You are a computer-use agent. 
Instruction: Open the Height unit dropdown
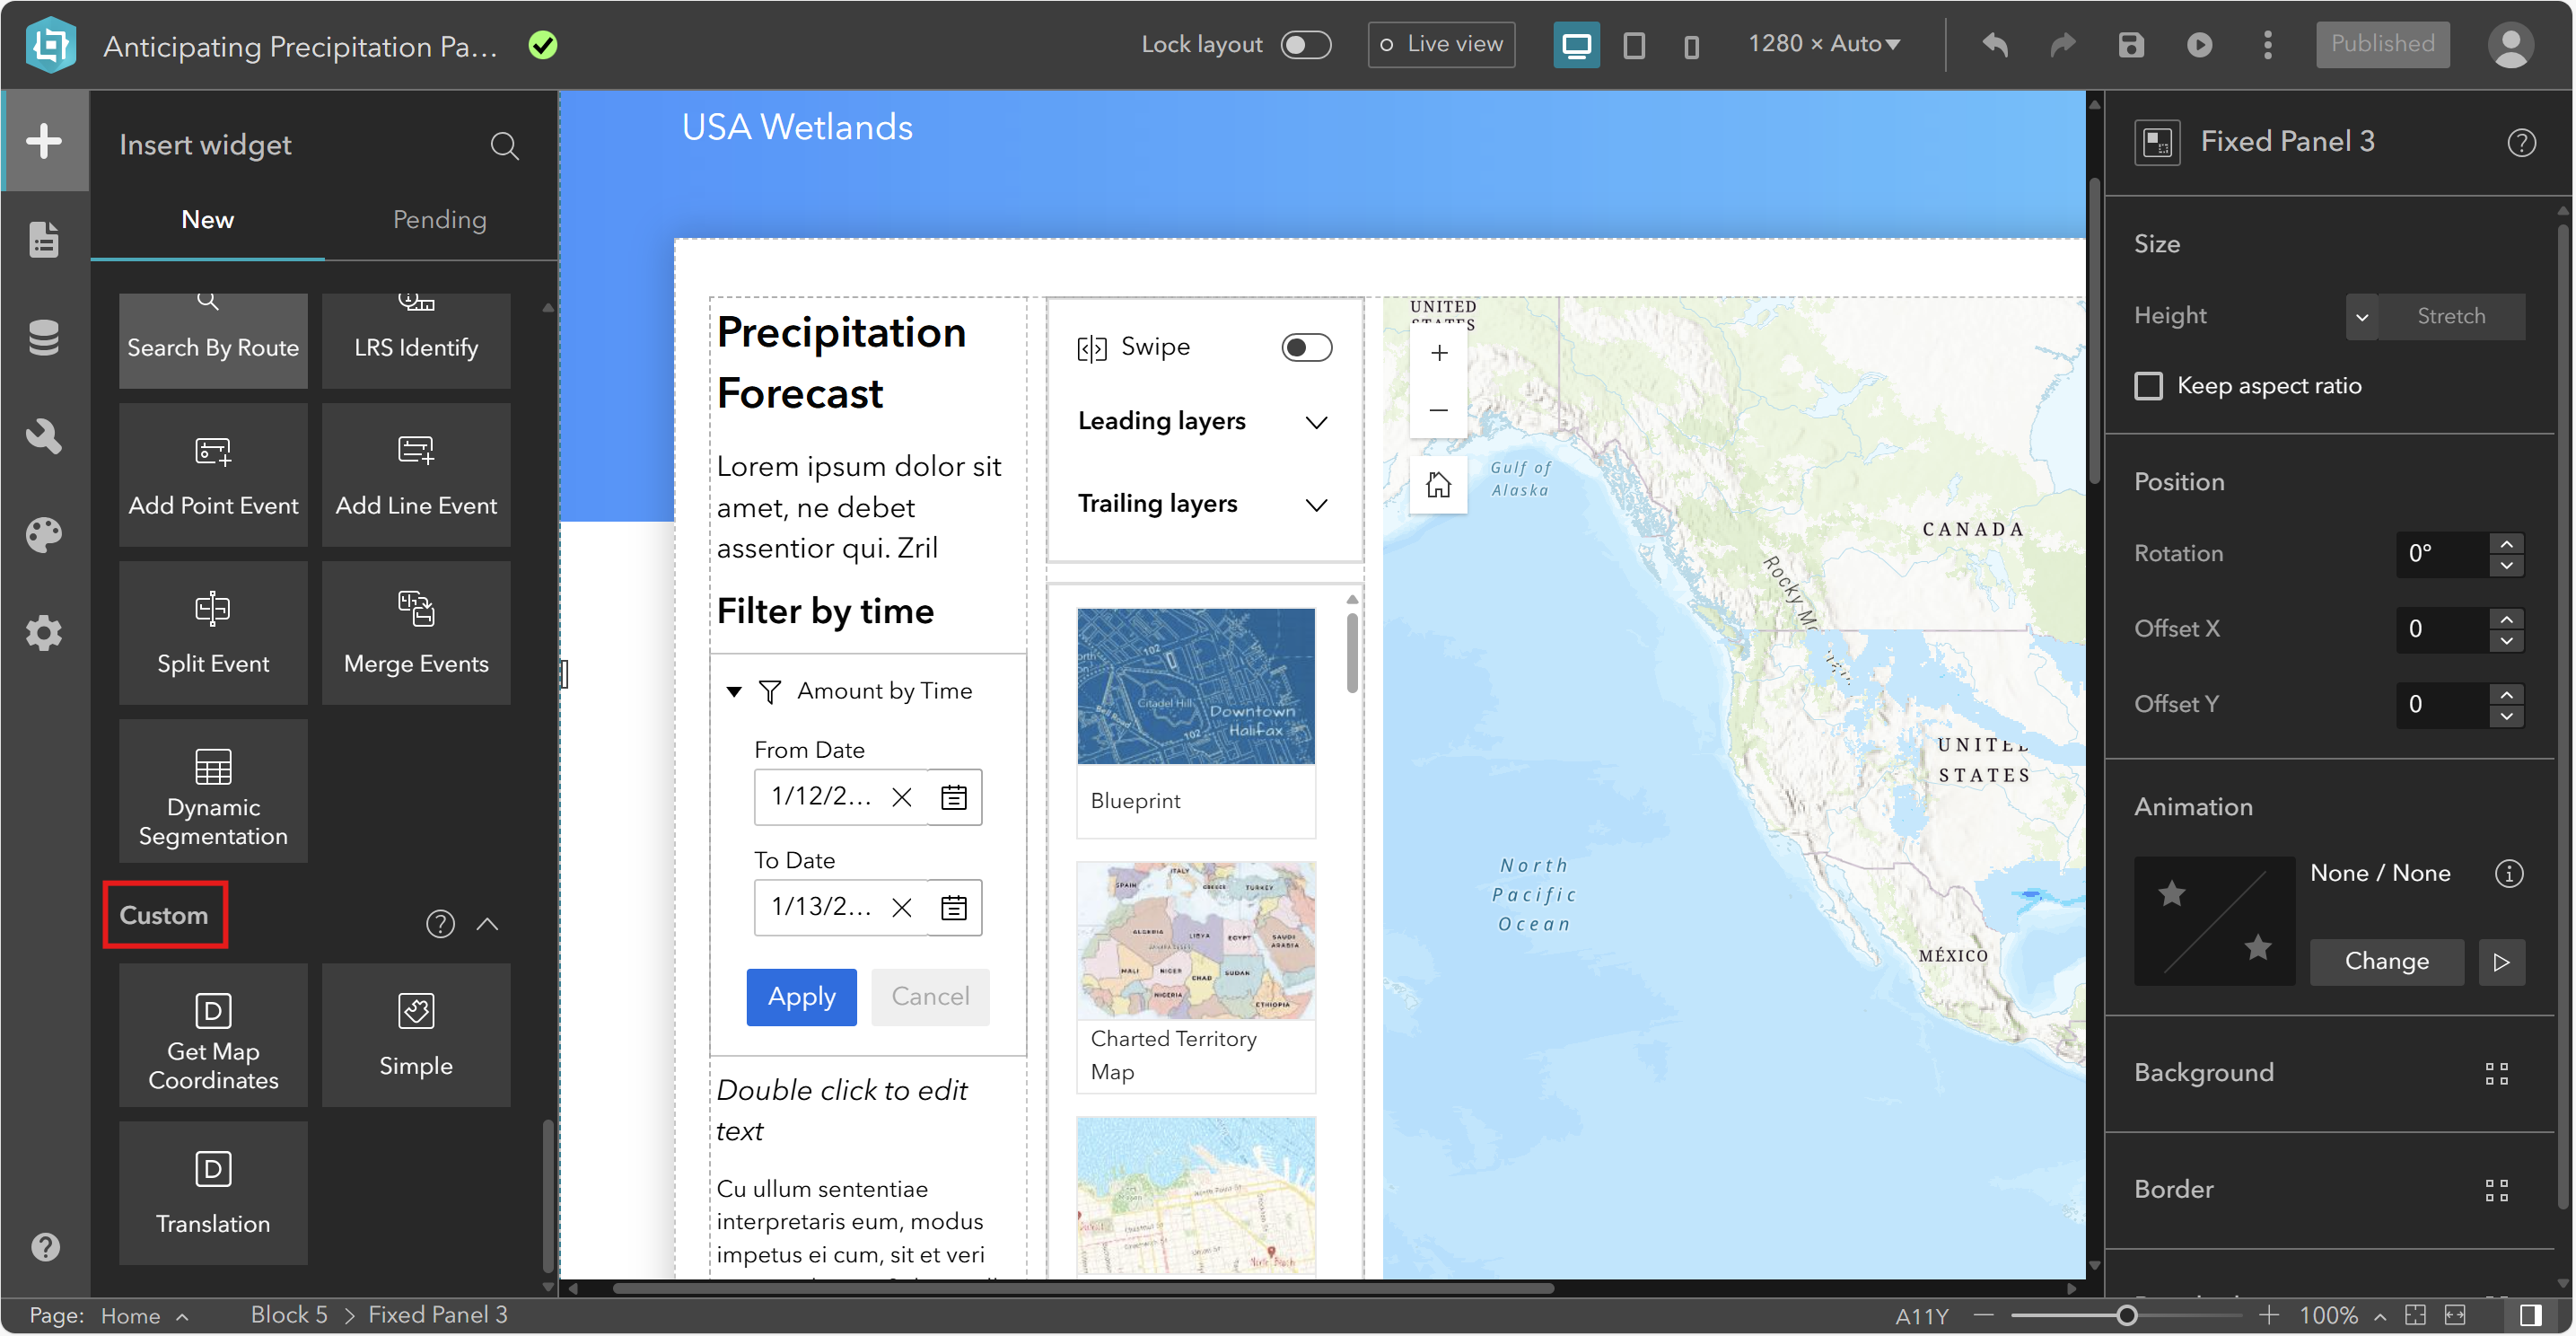pos(2361,317)
